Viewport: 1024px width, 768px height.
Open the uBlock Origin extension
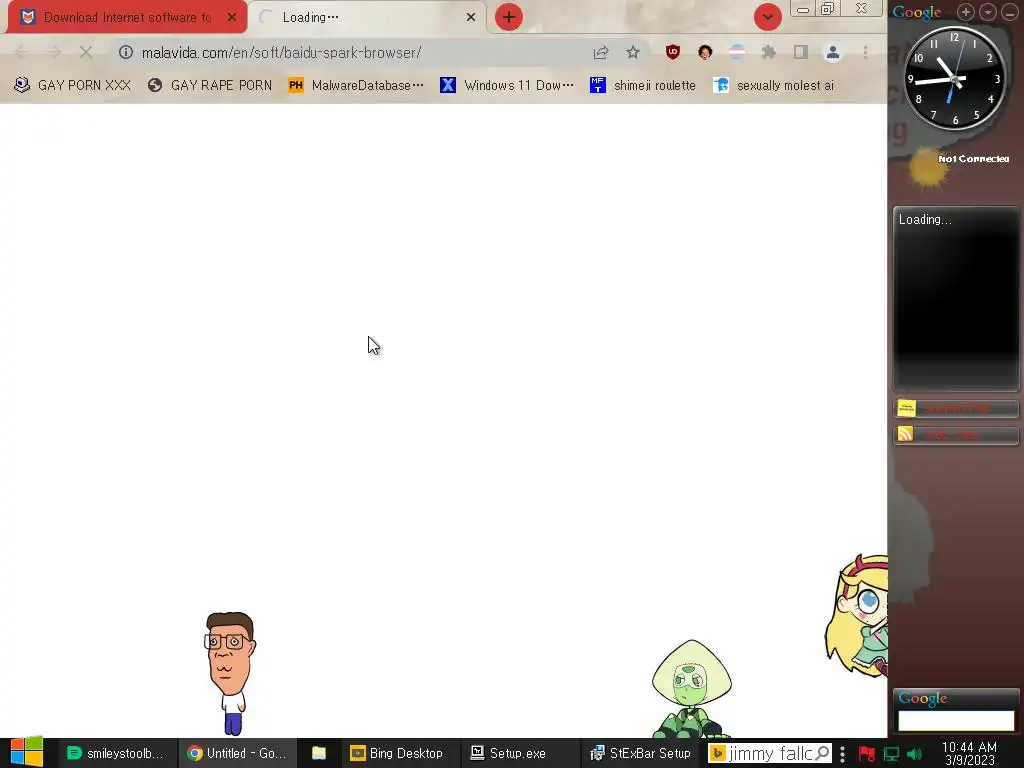click(x=673, y=52)
